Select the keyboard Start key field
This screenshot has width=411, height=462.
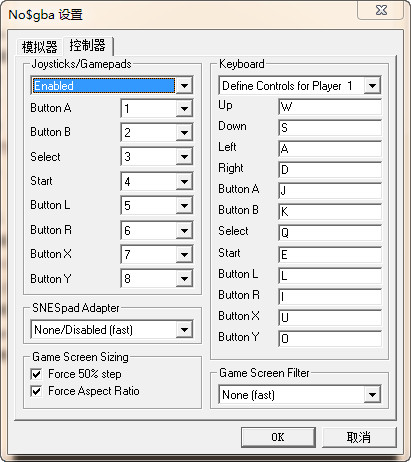coord(330,255)
